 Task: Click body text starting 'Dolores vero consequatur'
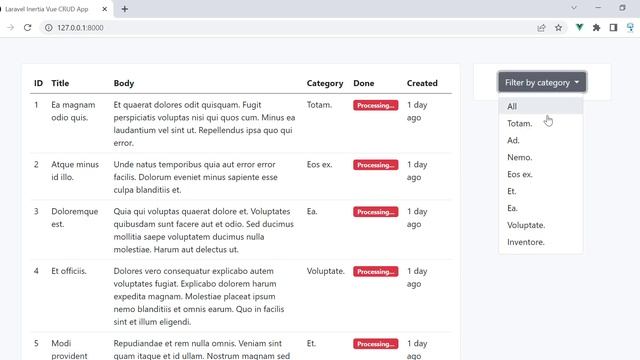[x=199, y=296]
